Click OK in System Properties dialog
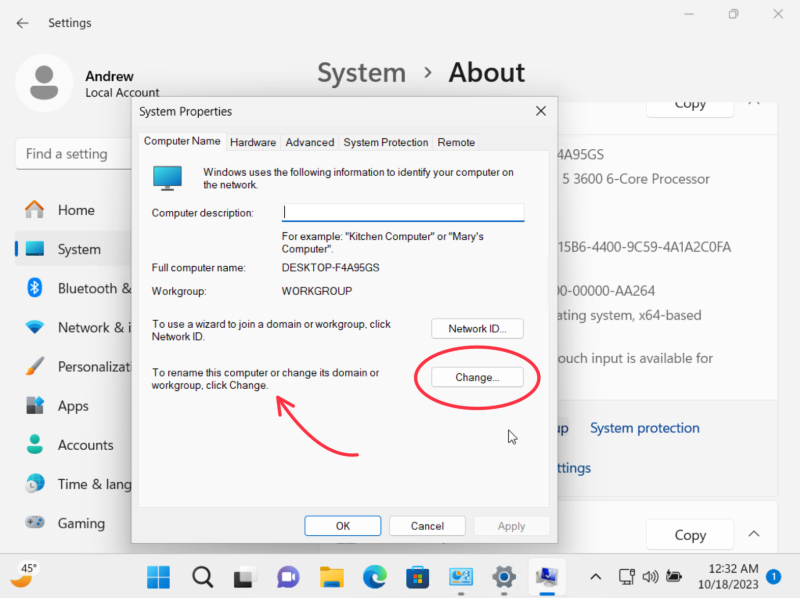The height and width of the screenshot is (598, 800). (x=342, y=525)
